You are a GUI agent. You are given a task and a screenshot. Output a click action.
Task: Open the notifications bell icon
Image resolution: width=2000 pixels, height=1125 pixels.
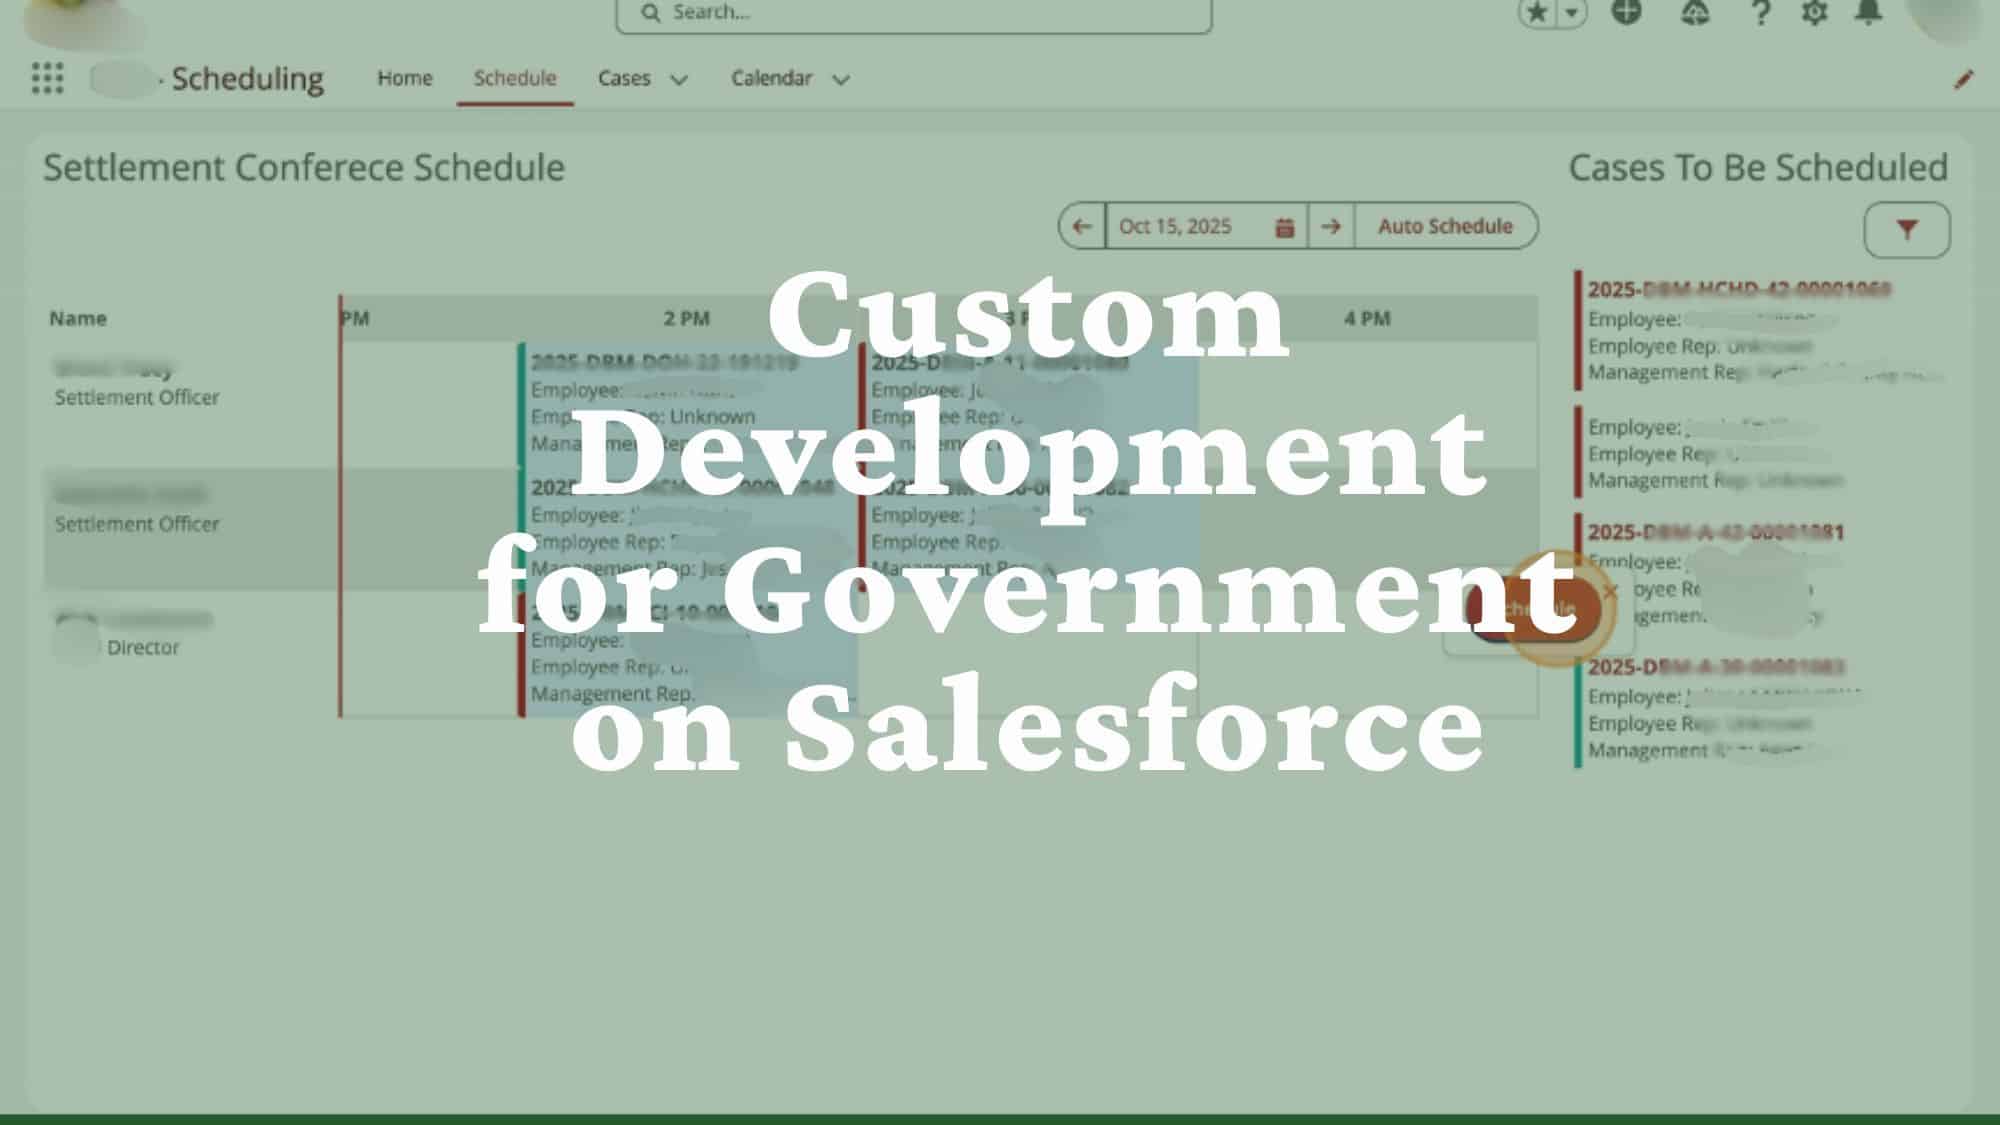point(1868,12)
